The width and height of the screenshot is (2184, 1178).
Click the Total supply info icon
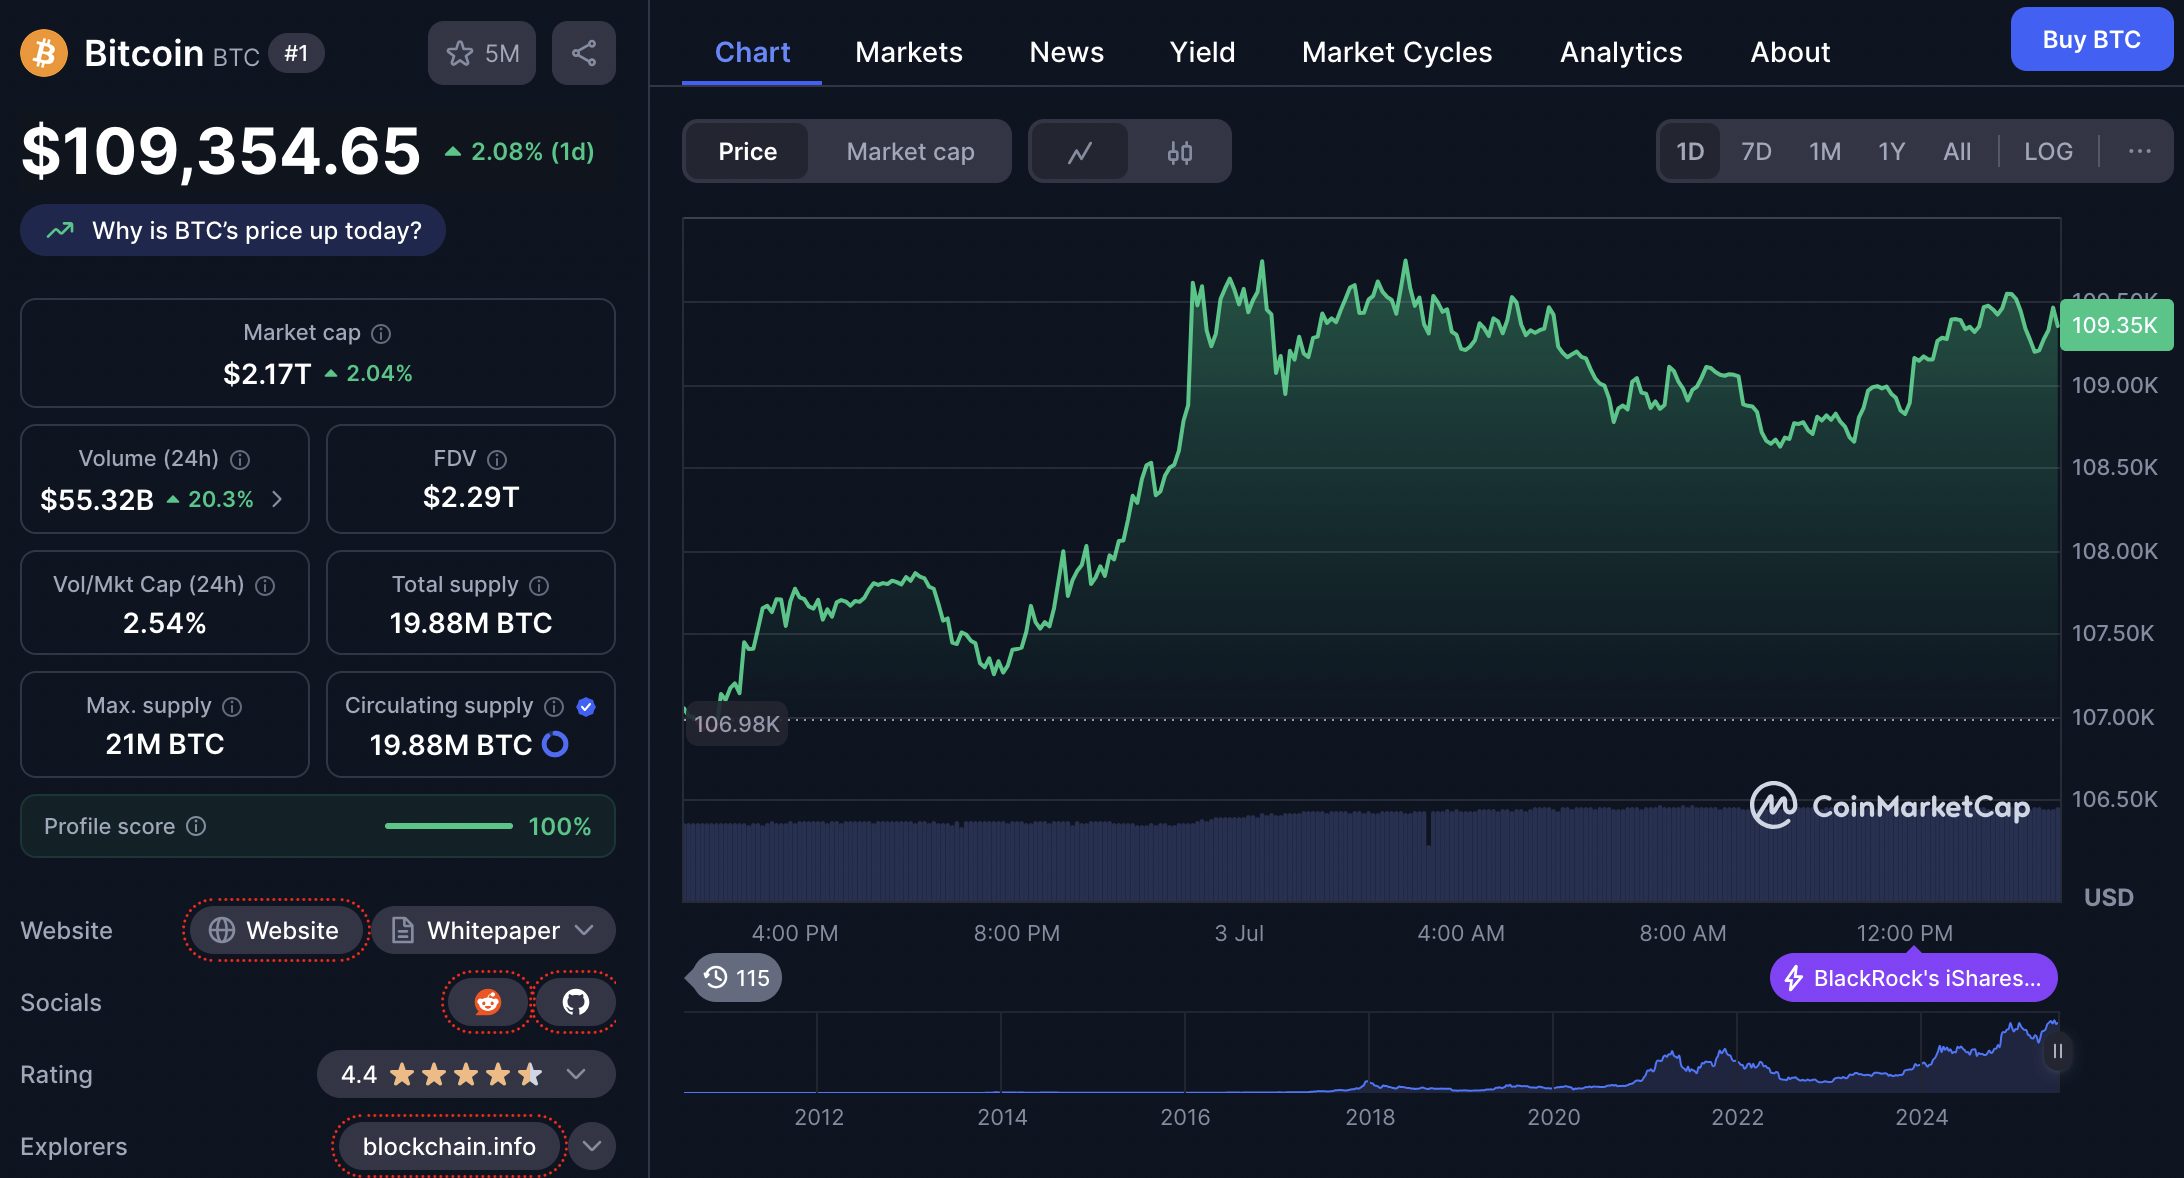[x=539, y=585]
